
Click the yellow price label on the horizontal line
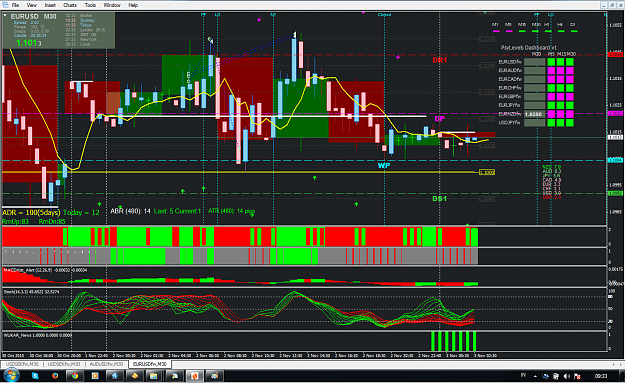pos(487,173)
